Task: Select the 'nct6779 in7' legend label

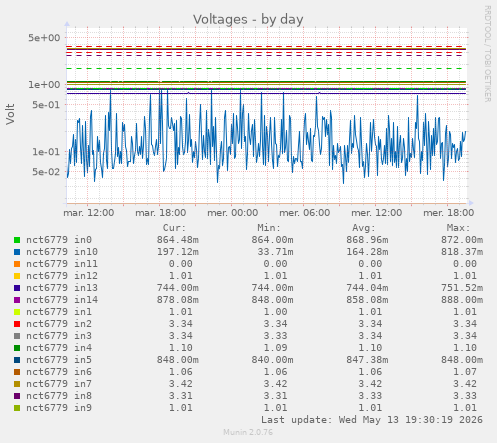Action: (x=59, y=384)
